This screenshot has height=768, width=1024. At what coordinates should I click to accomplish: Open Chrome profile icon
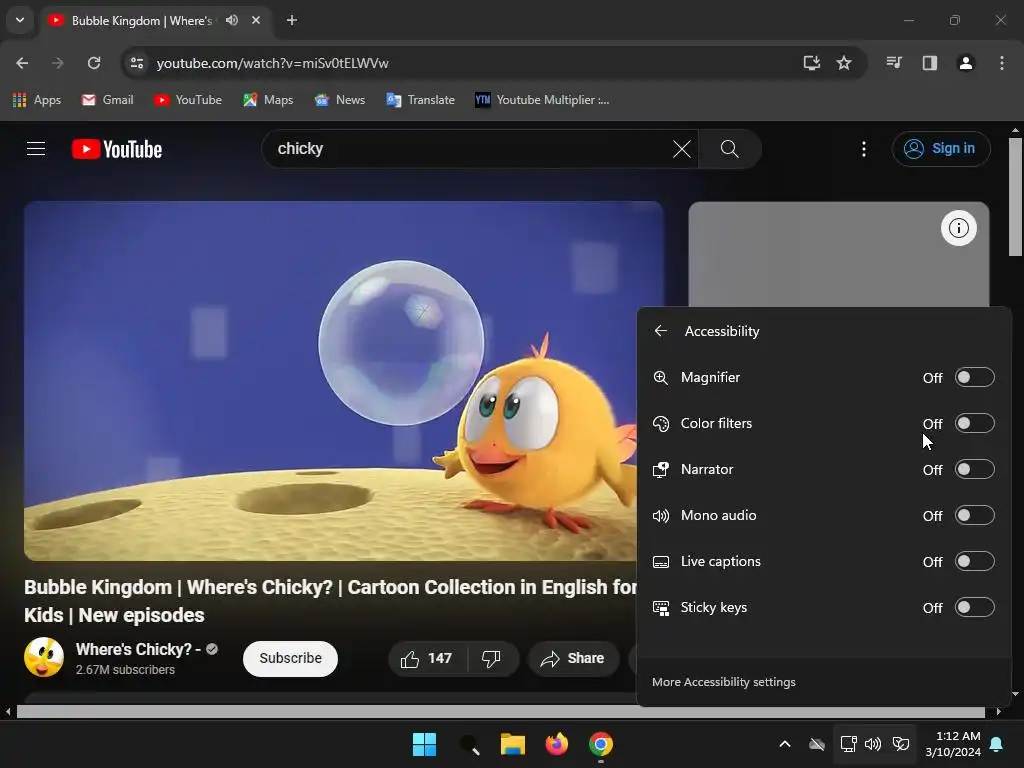(965, 63)
